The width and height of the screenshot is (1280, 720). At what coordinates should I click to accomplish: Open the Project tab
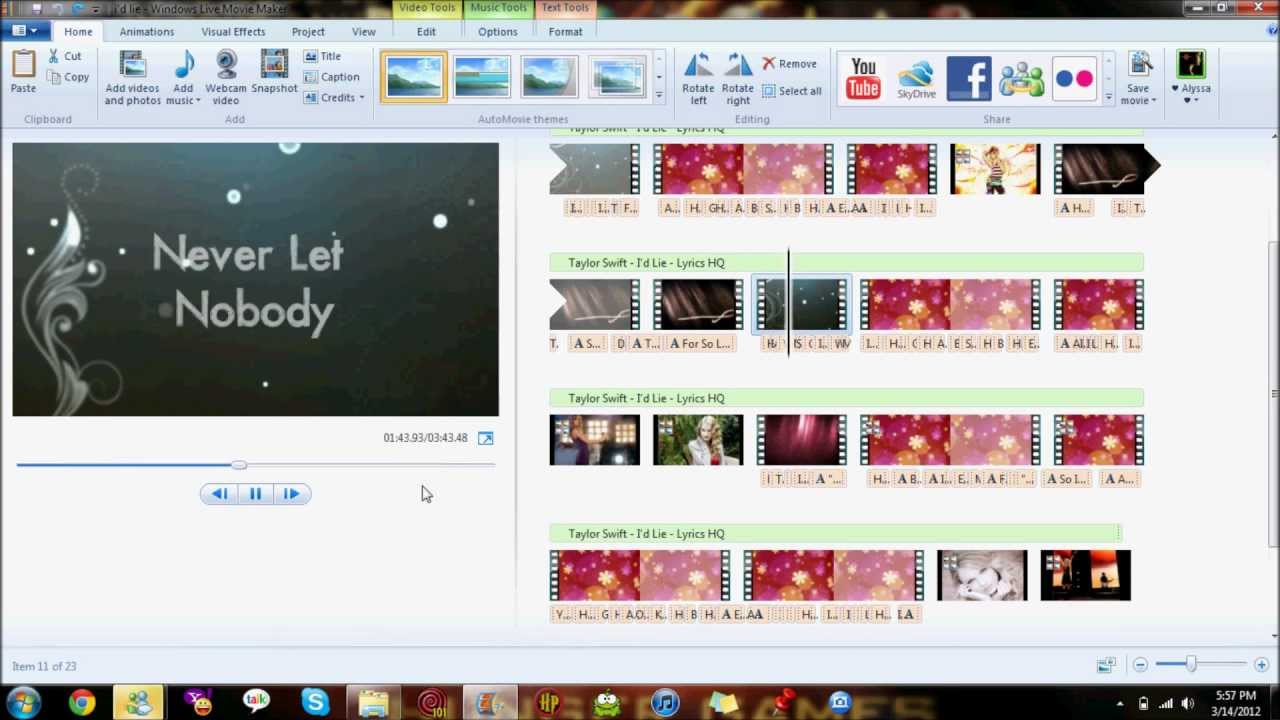(308, 31)
